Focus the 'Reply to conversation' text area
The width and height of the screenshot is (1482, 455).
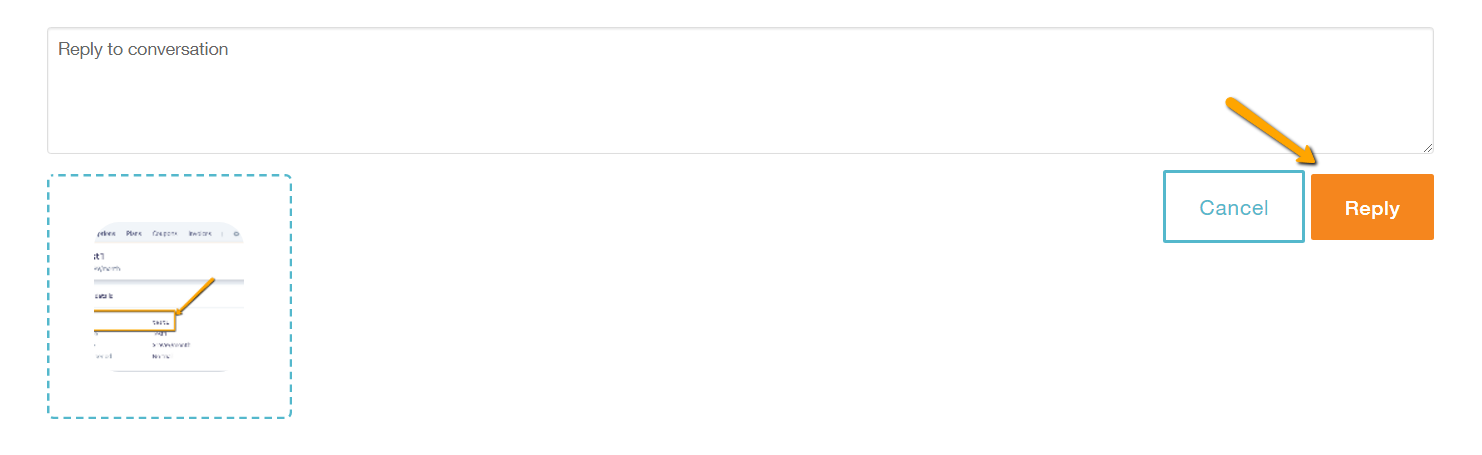click(740, 90)
